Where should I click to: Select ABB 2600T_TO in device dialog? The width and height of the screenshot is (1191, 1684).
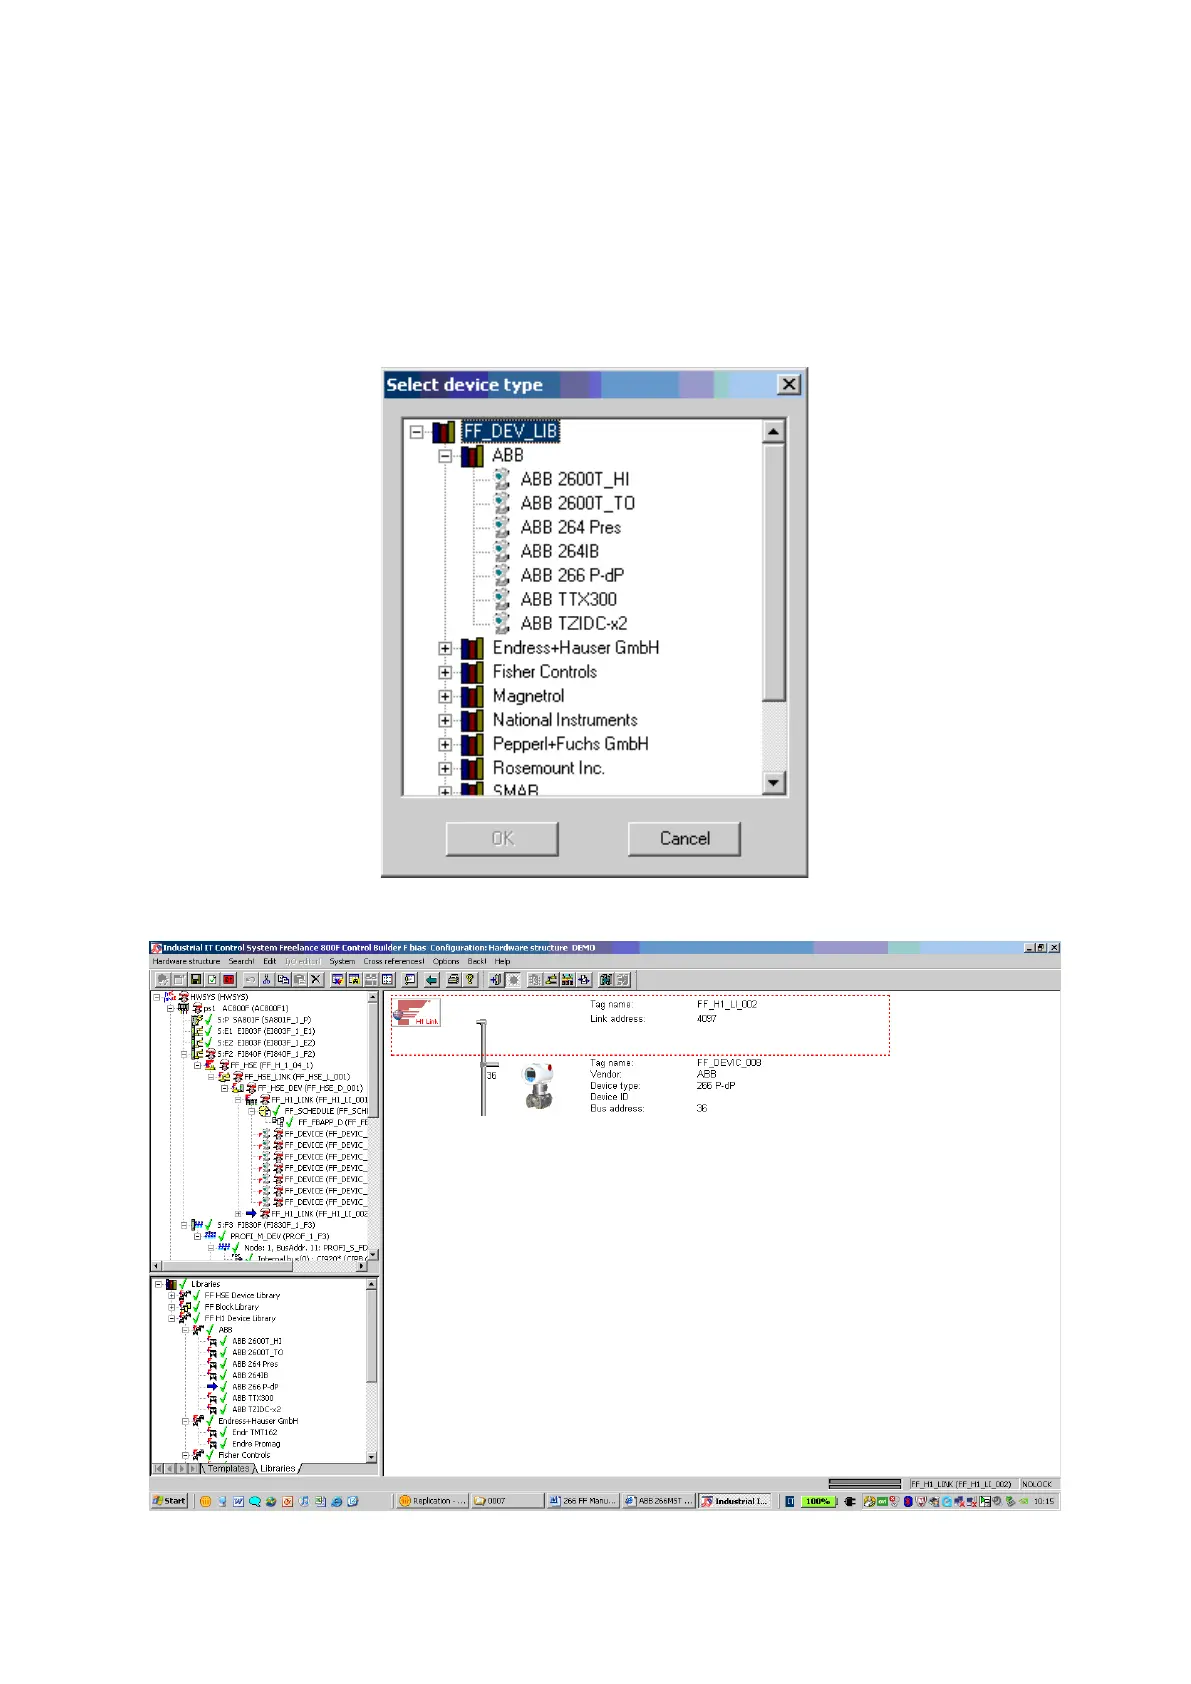577,503
